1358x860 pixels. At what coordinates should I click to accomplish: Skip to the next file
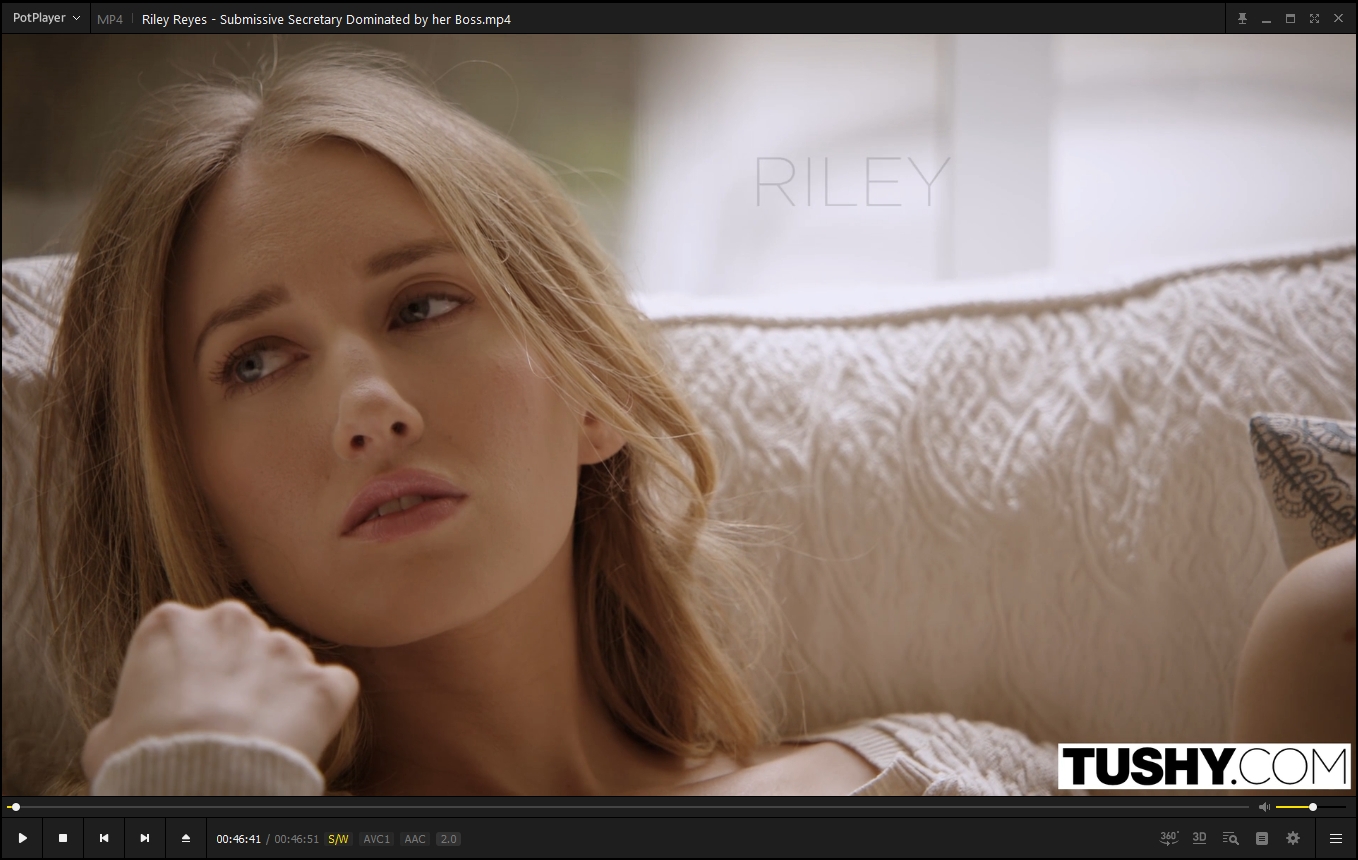pyautogui.click(x=145, y=838)
